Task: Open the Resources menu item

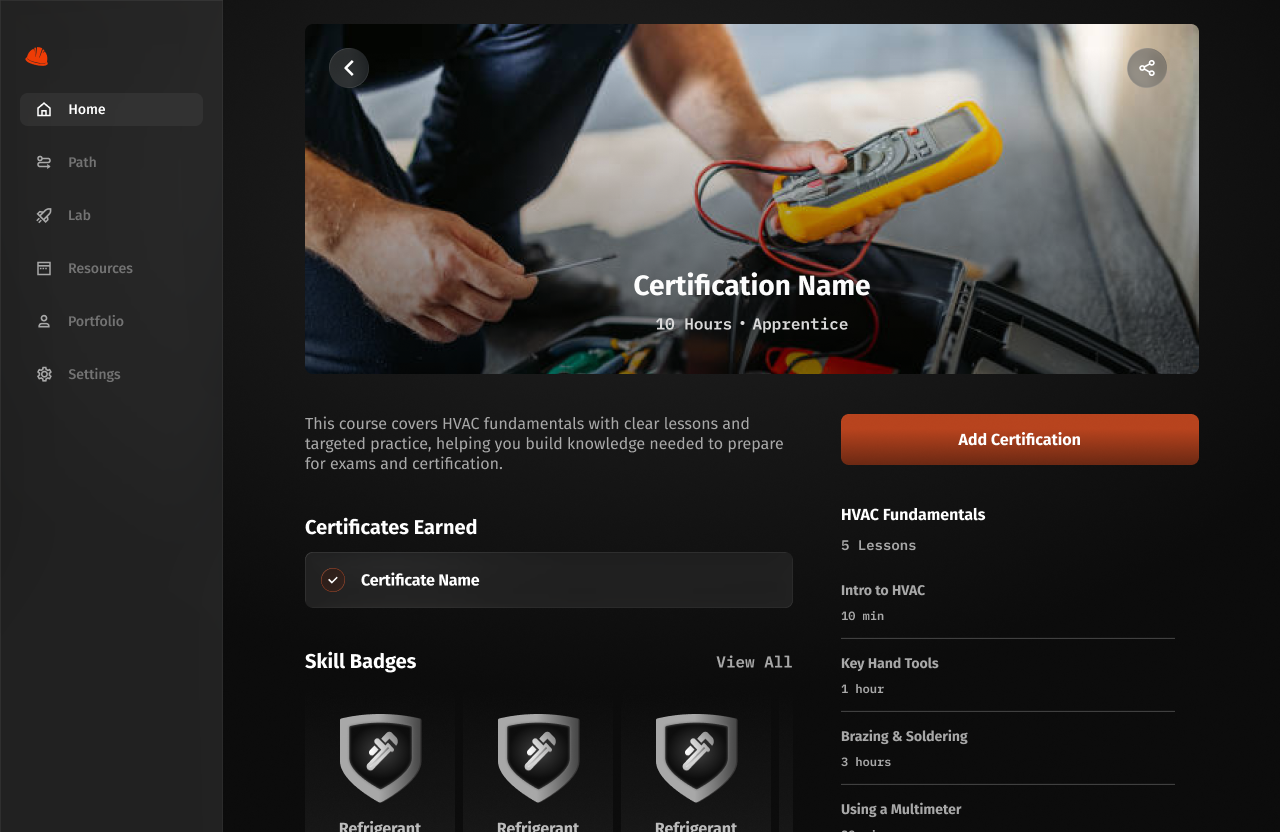Action: 111,268
